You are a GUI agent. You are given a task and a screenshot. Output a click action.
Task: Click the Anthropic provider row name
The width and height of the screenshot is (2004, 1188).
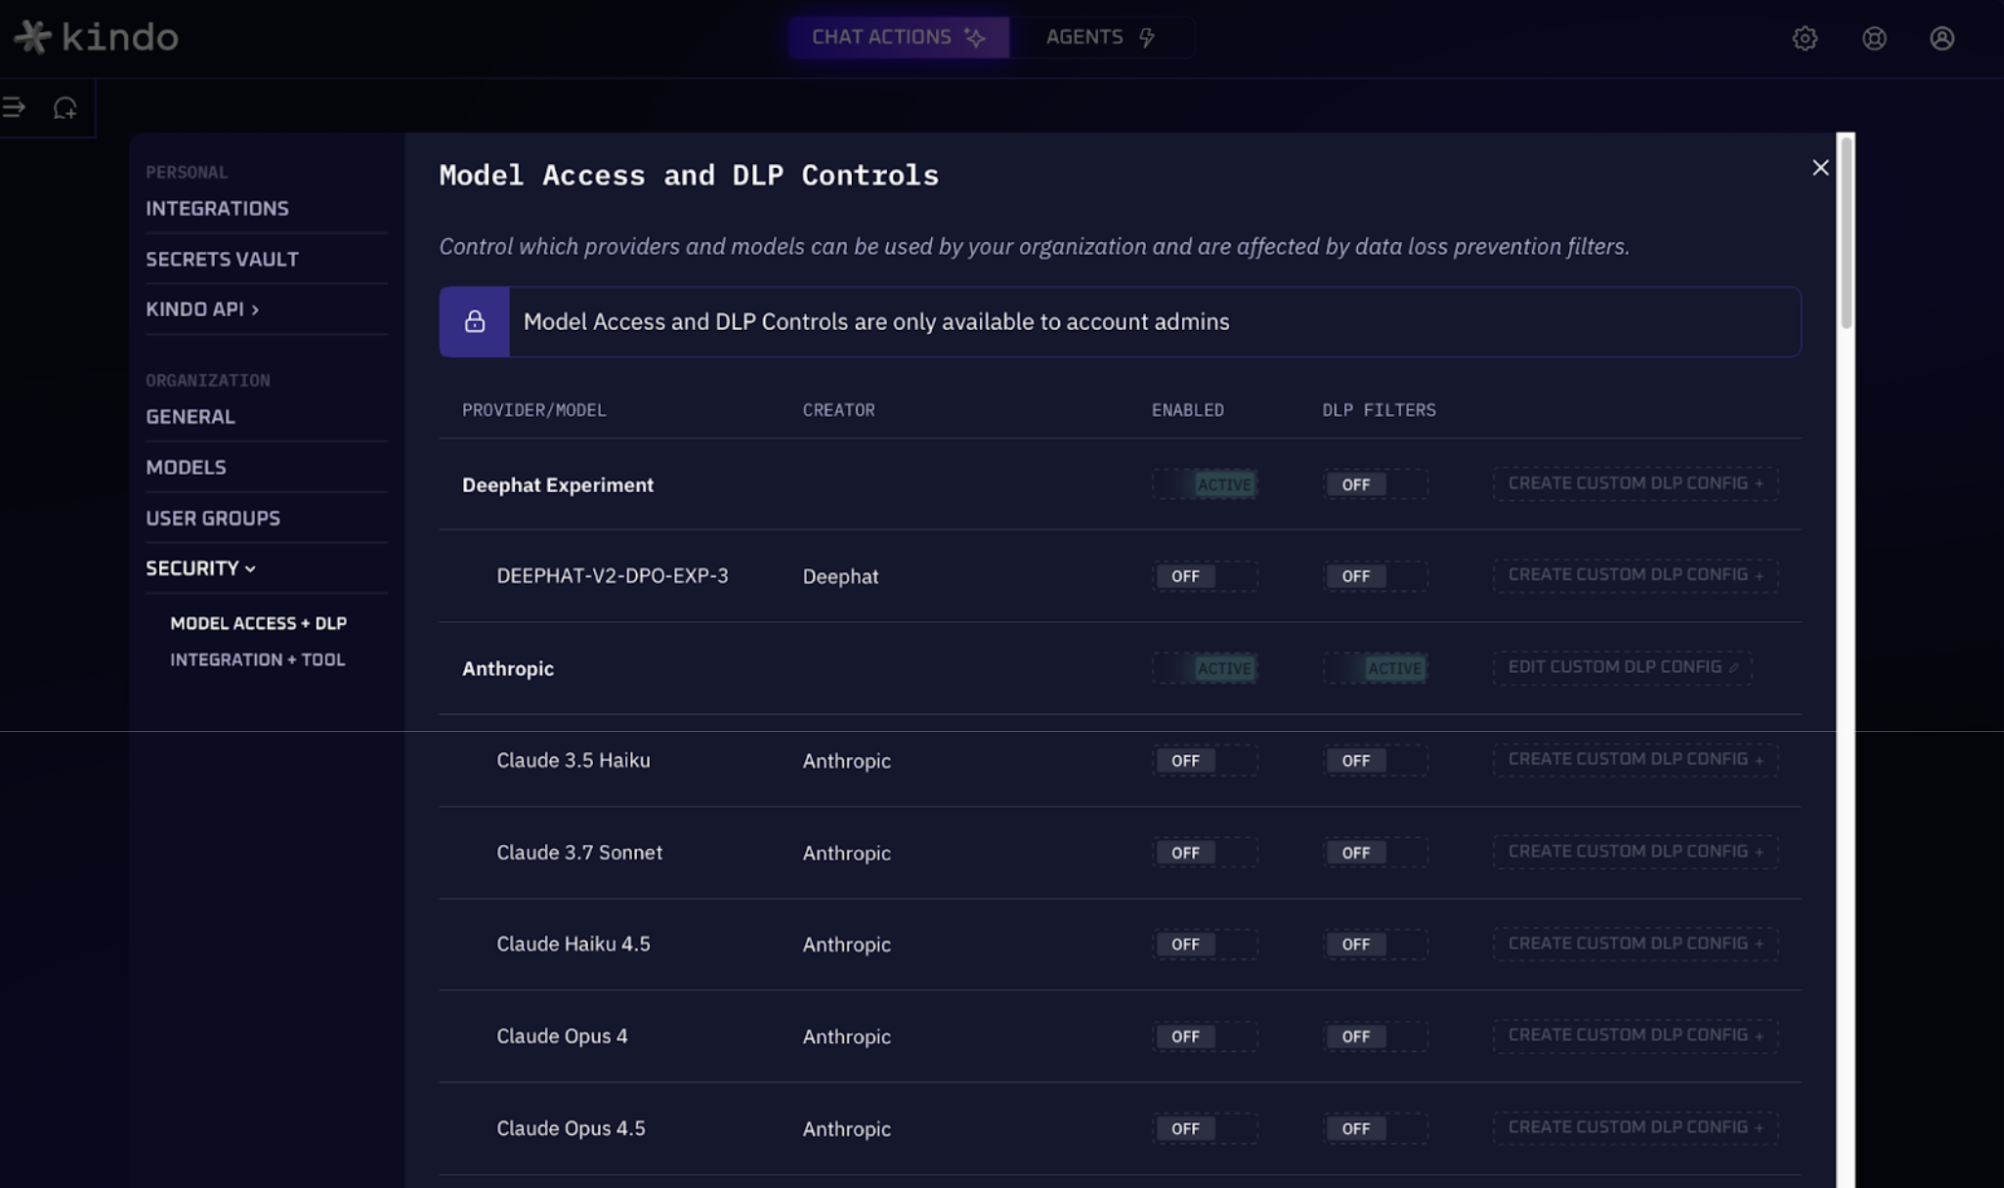pos(508,669)
